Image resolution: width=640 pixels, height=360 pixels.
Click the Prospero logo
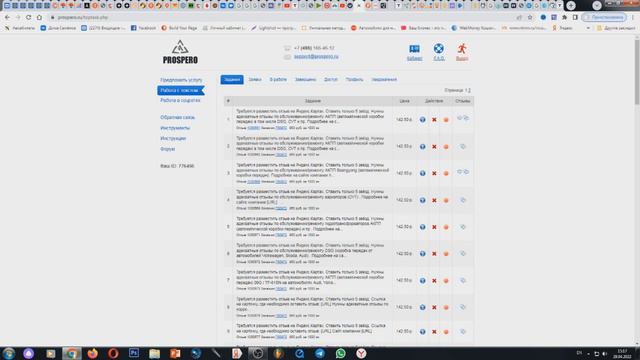(x=180, y=52)
